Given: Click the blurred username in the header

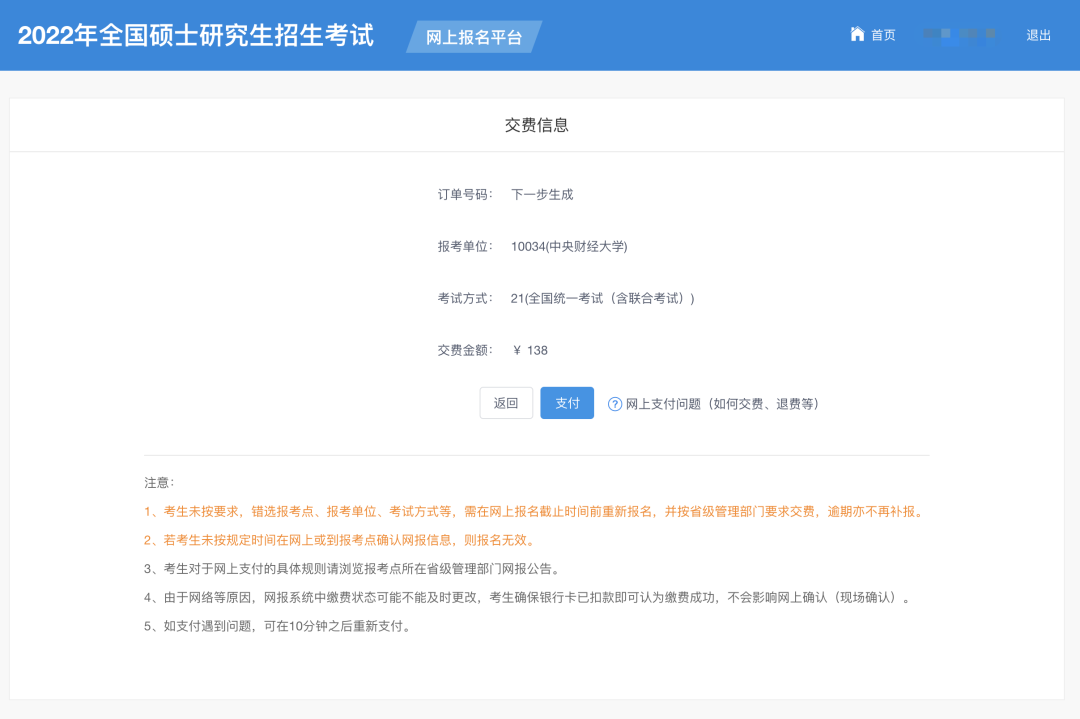Looking at the screenshot, I should coord(959,35).
